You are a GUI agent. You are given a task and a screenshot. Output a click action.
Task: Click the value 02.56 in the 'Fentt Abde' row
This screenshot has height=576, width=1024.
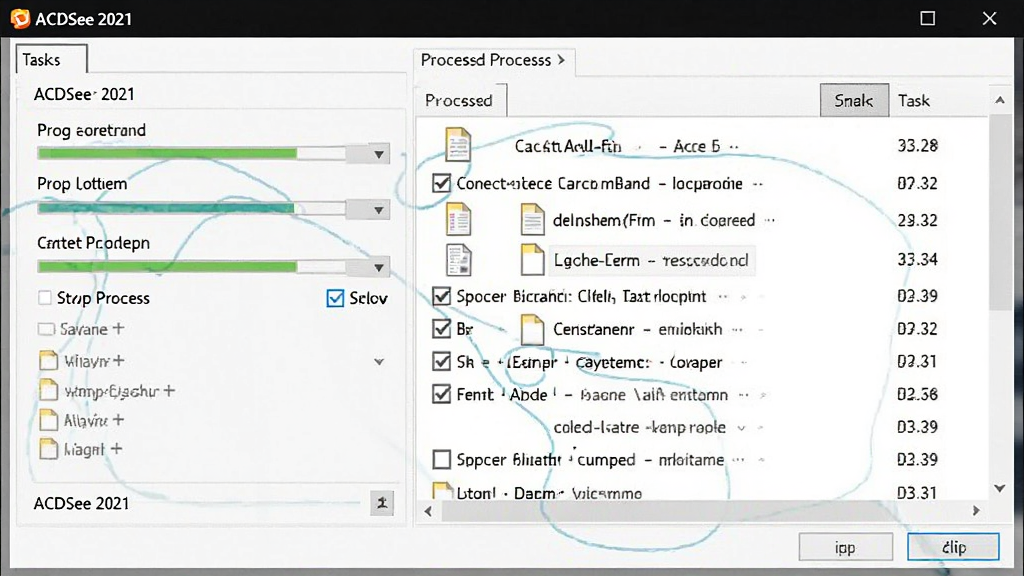(x=917, y=394)
